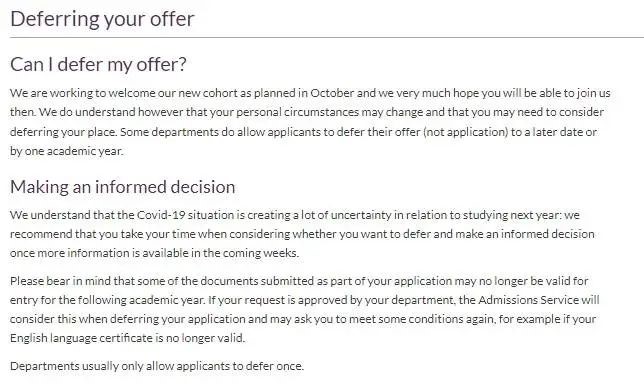Click 'English language certificate' text

tap(81, 338)
